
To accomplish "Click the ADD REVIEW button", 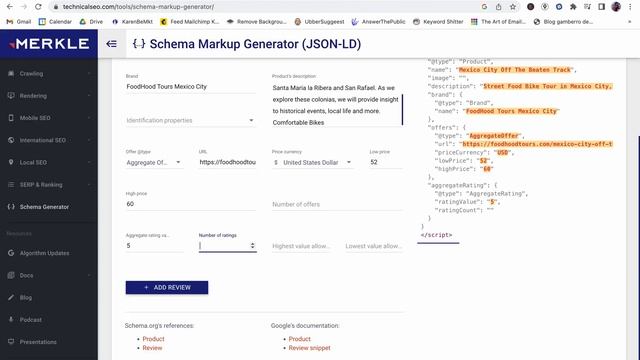I will point(167,287).
